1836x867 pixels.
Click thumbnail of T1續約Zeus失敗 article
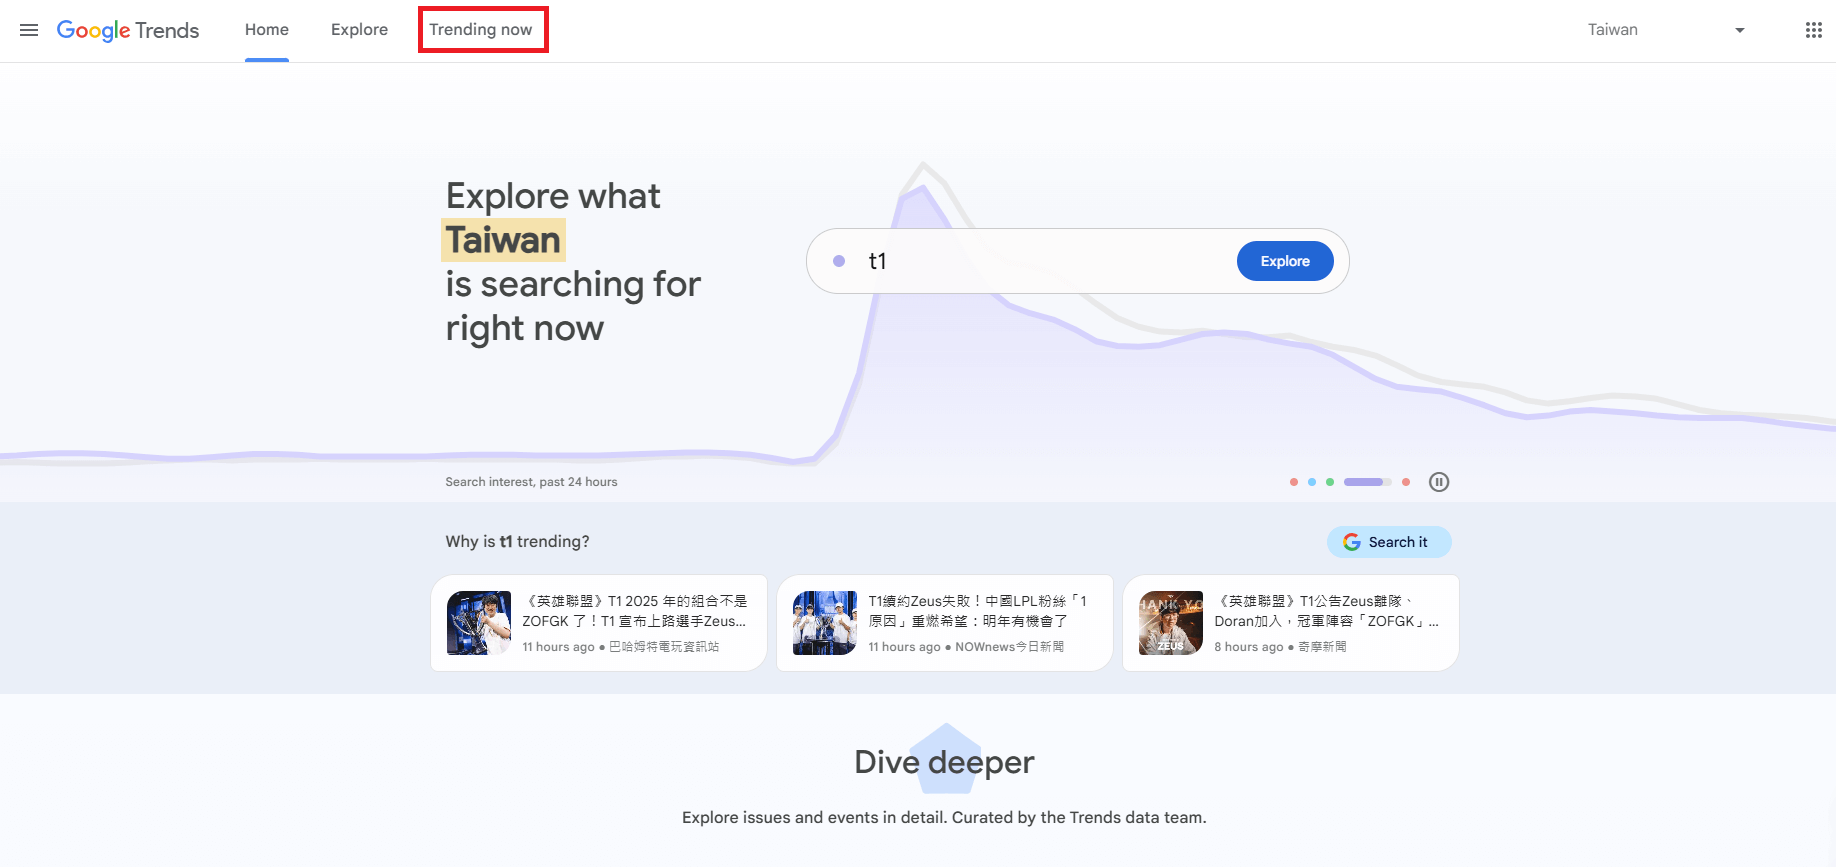[x=825, y=623]
